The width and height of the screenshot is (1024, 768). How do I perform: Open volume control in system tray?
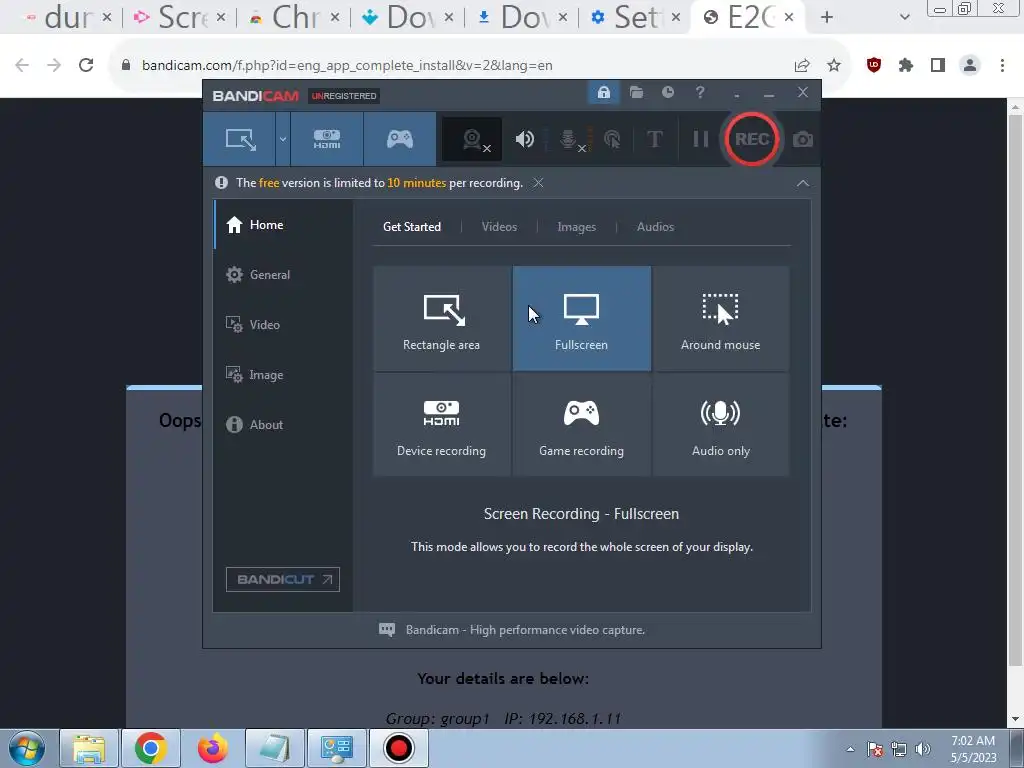tap(923, 749)
